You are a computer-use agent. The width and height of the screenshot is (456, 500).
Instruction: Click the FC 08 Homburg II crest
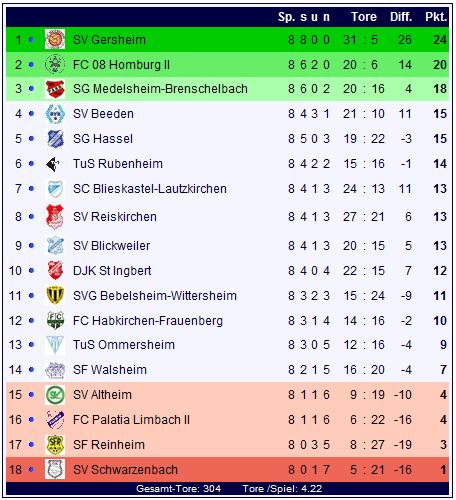tap(55, 64)
